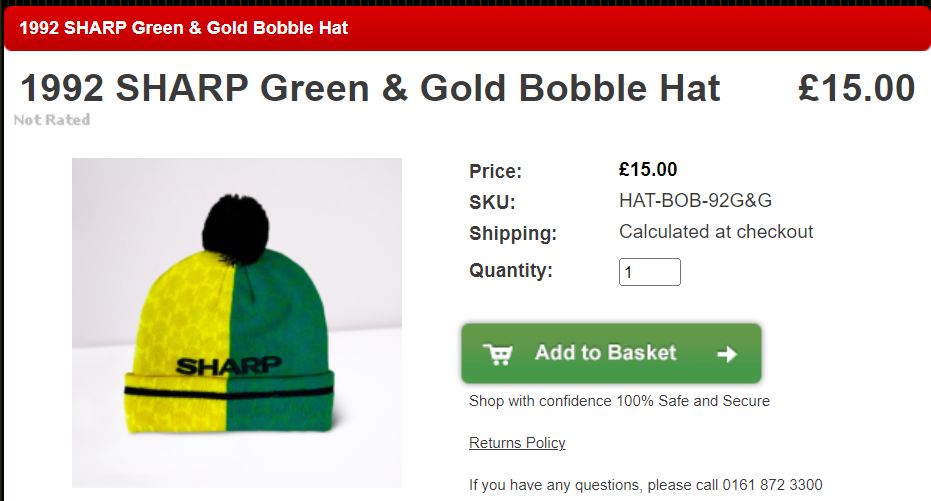
Task: Open the bobble hat product image
Action: click(237, 323)
